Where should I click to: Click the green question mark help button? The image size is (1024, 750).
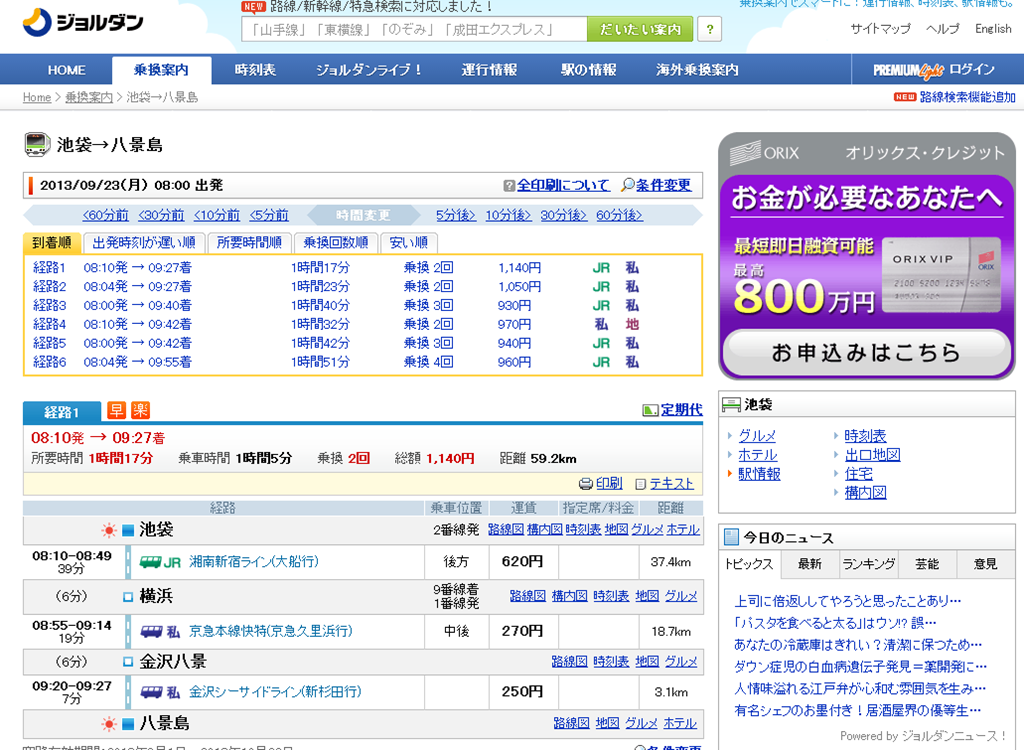click(x=709, y=30)
